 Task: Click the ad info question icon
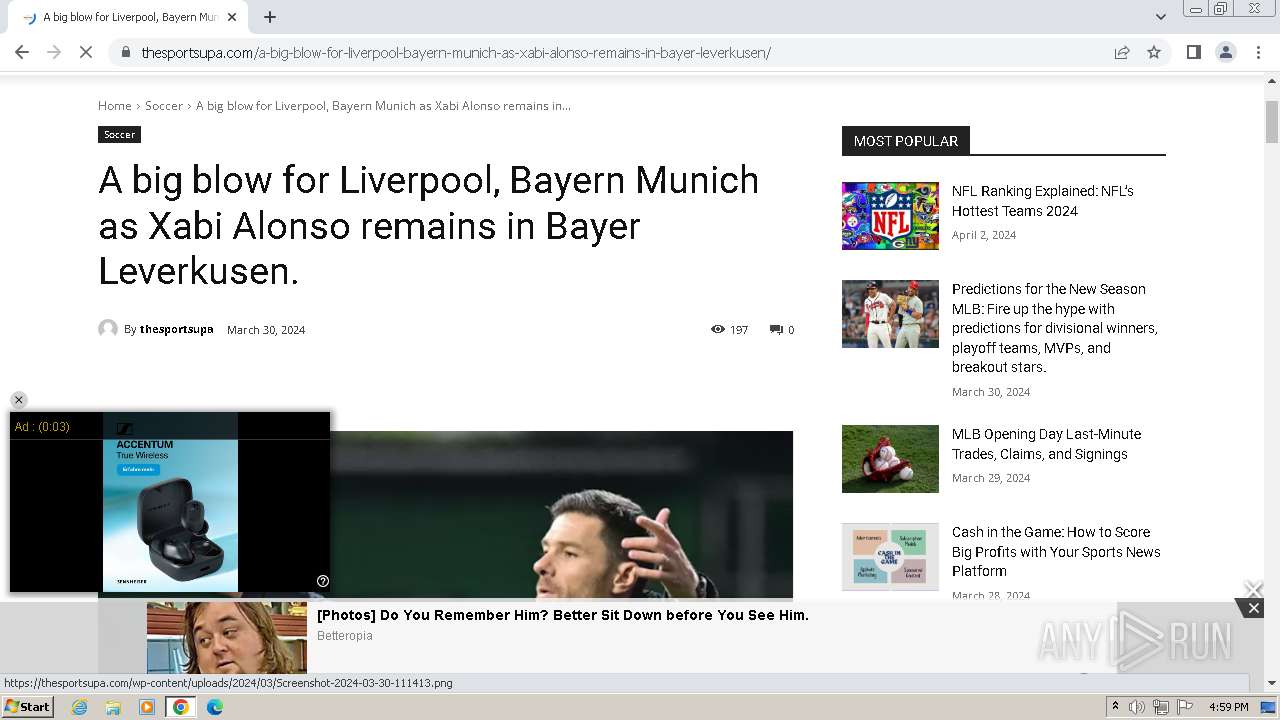[x=323, y=581]
